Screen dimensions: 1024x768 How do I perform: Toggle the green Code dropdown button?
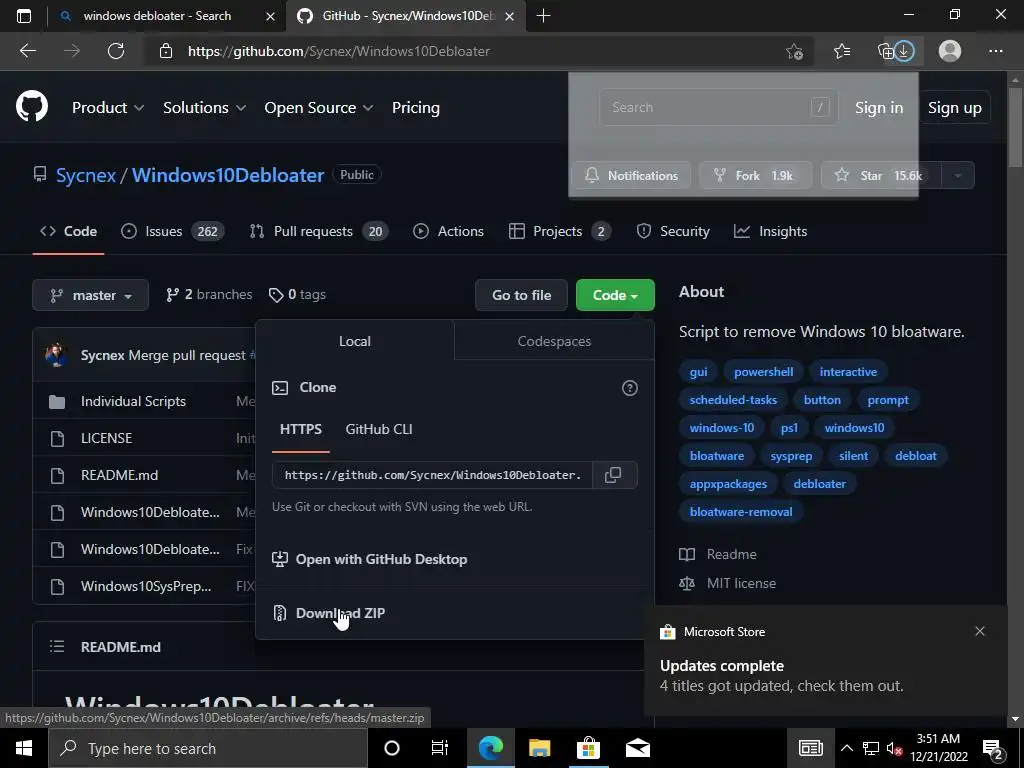pyautogui.click(x=615, y=295)
